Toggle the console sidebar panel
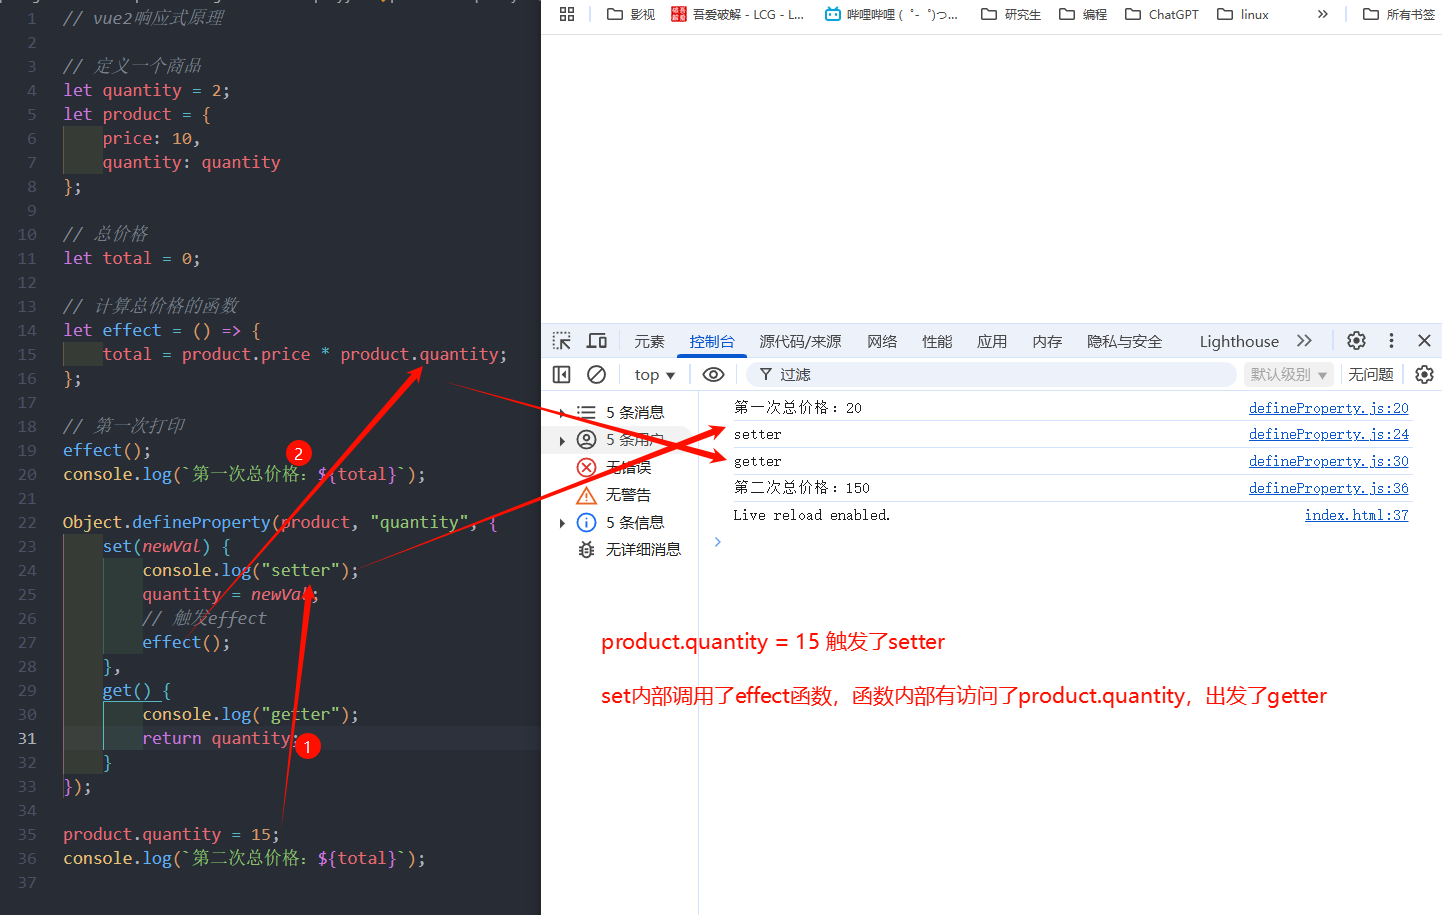1442x915 pixels. 562,374
